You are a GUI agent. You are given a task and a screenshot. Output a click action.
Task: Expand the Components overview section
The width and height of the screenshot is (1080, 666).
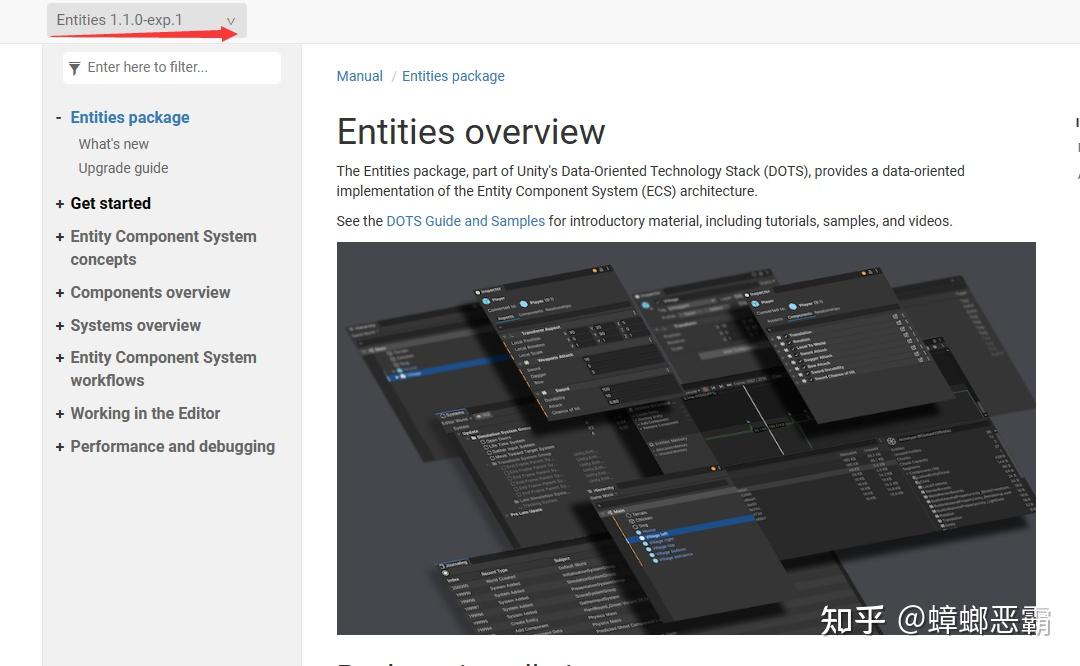pos(59,292)
